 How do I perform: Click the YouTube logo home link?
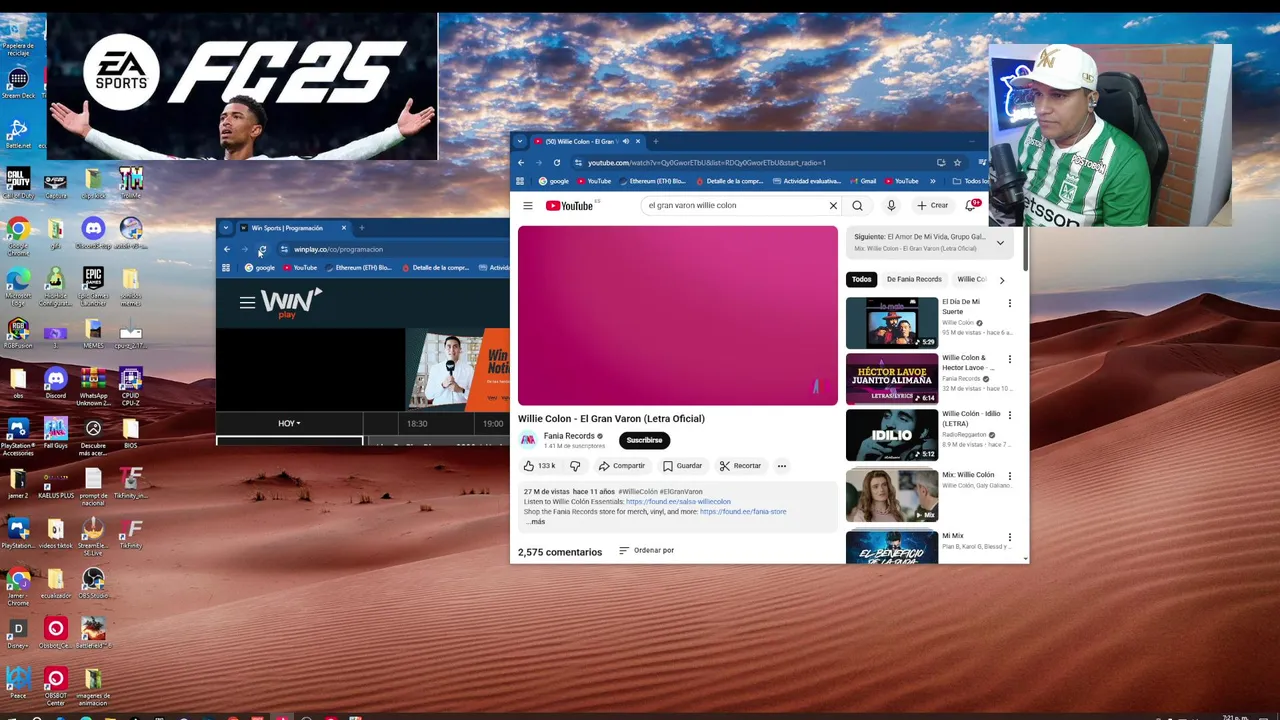point(570,206)
